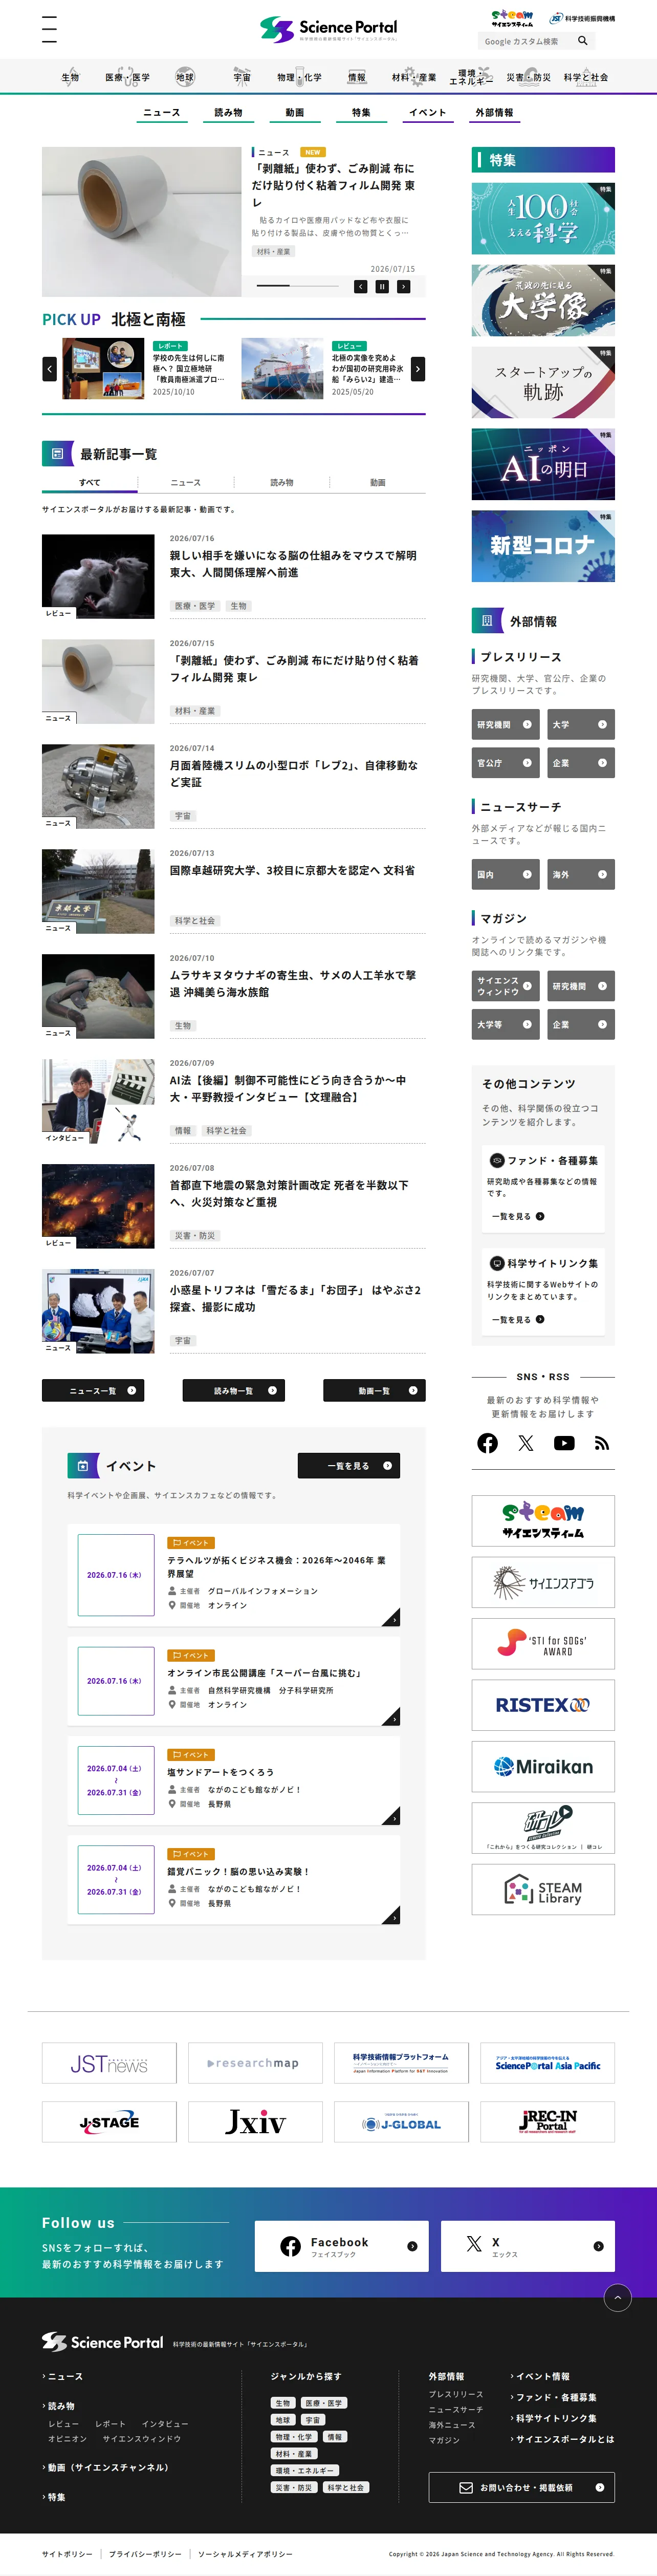
Task: Click the サイエンスポータルとは footer link
Action: 565,2439
